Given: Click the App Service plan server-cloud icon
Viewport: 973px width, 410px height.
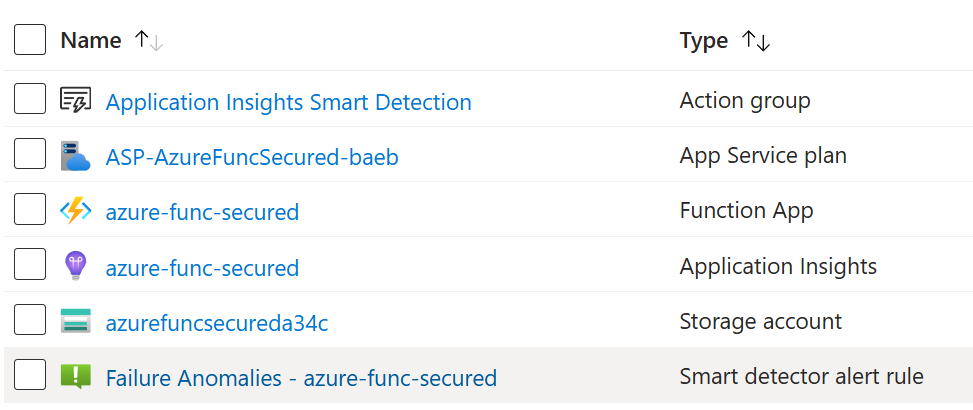Looking at the screenshot, I should [x=76, y=155].
